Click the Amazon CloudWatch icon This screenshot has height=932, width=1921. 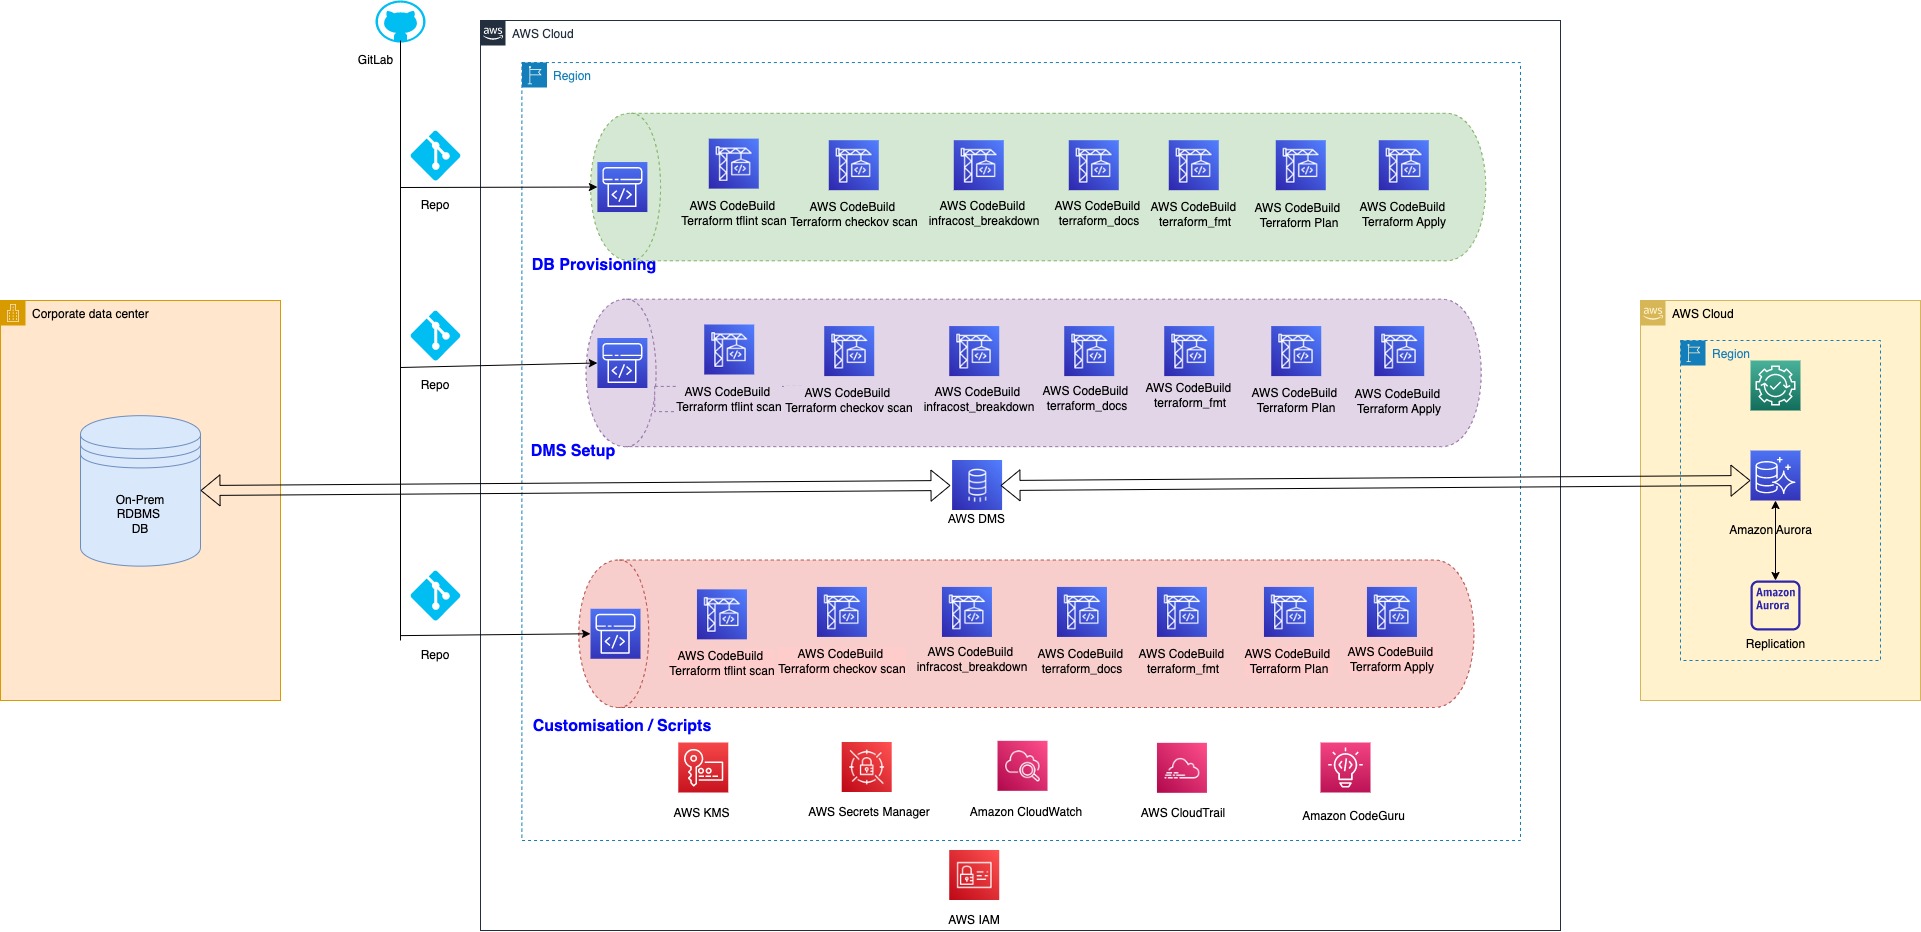coord(1022,766)
